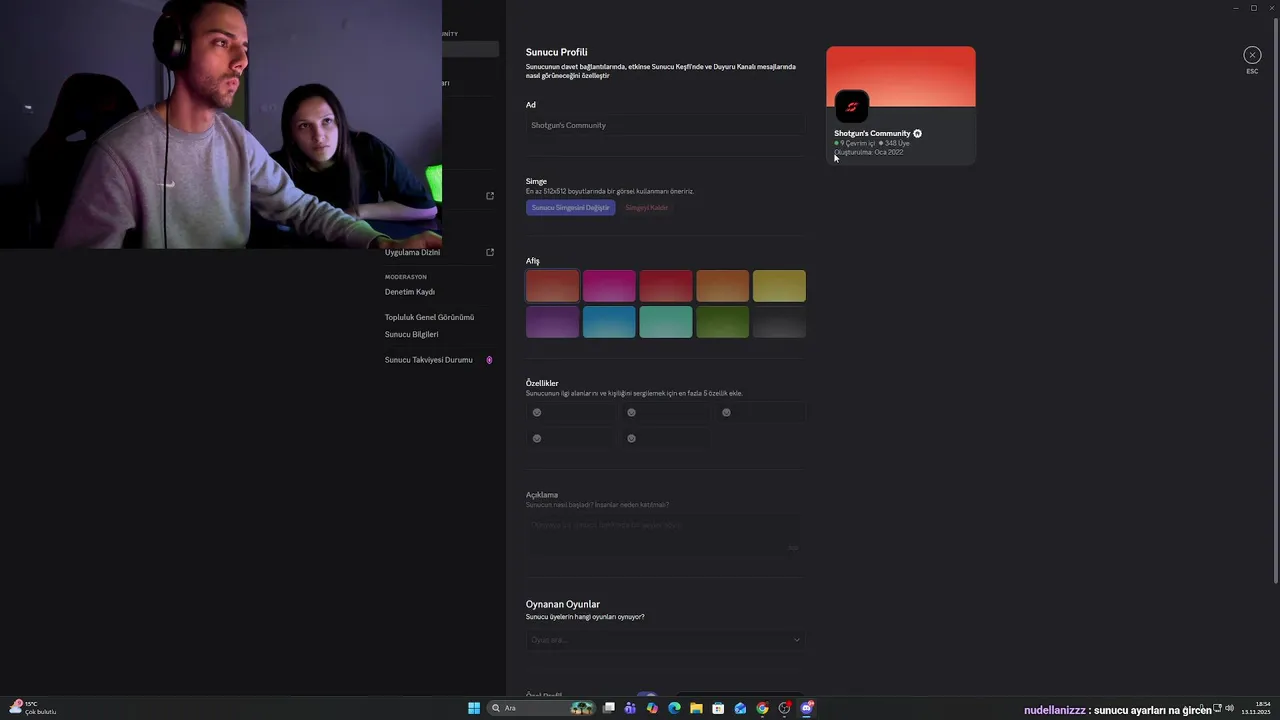This screenshot has height=720, width=1280.
Task: Open the Mail app from the taskbar
Action: click(x=740, y=708)
